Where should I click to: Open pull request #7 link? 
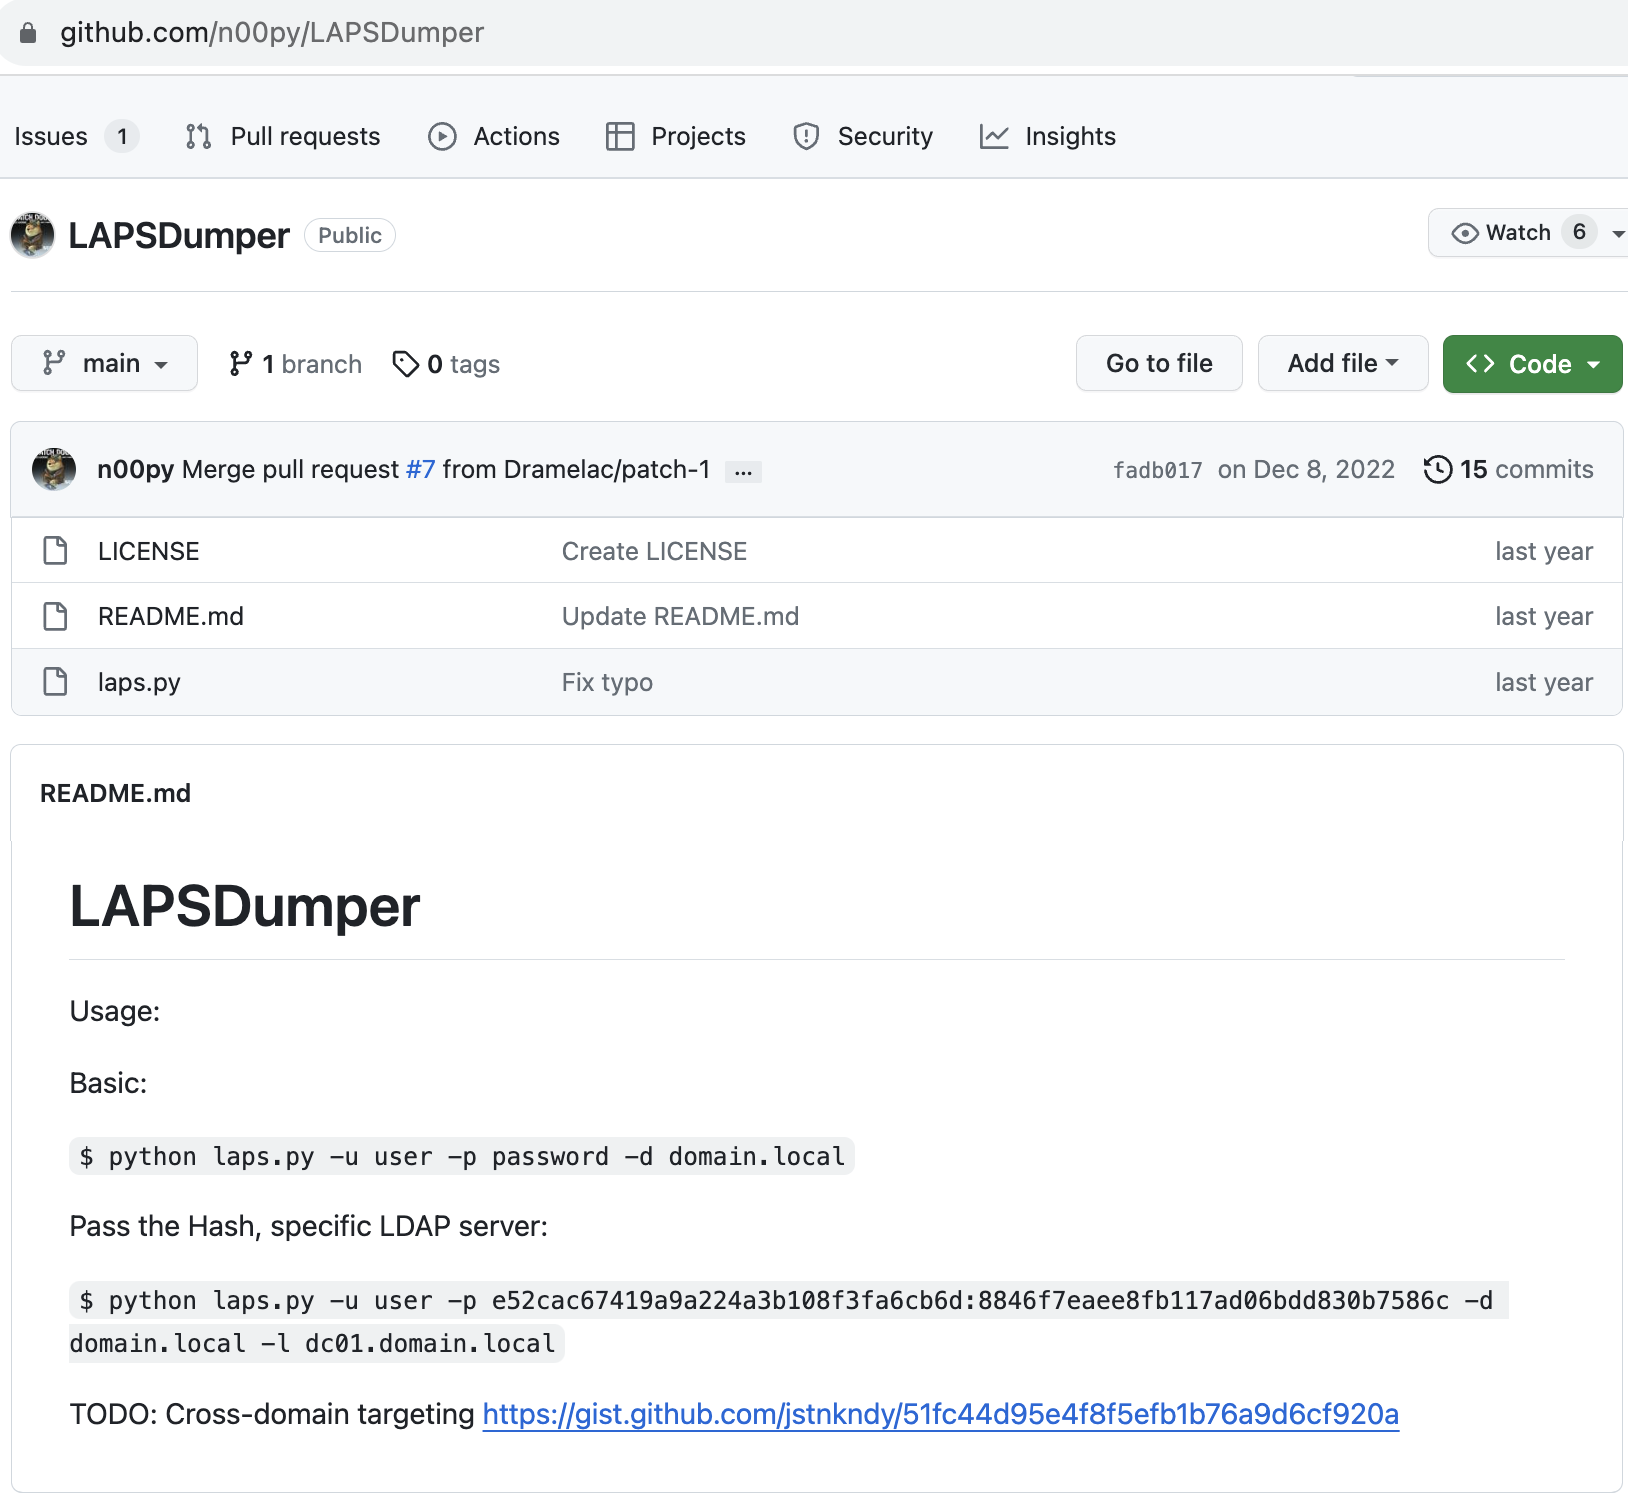click(420, 469)
